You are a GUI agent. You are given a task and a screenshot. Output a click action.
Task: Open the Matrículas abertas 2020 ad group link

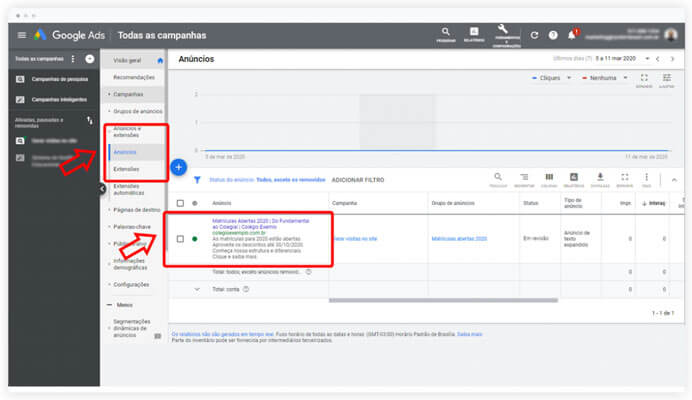click(x=459, y=239)
